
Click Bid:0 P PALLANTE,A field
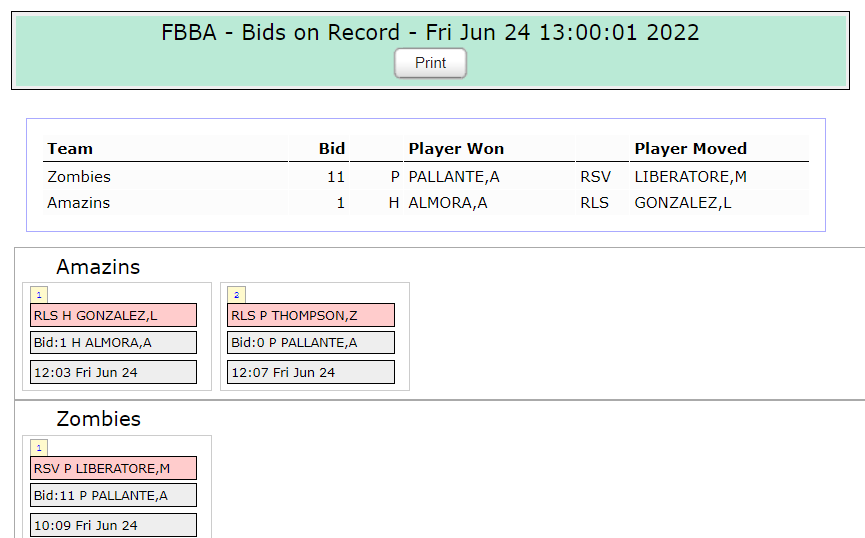[311, 343]
